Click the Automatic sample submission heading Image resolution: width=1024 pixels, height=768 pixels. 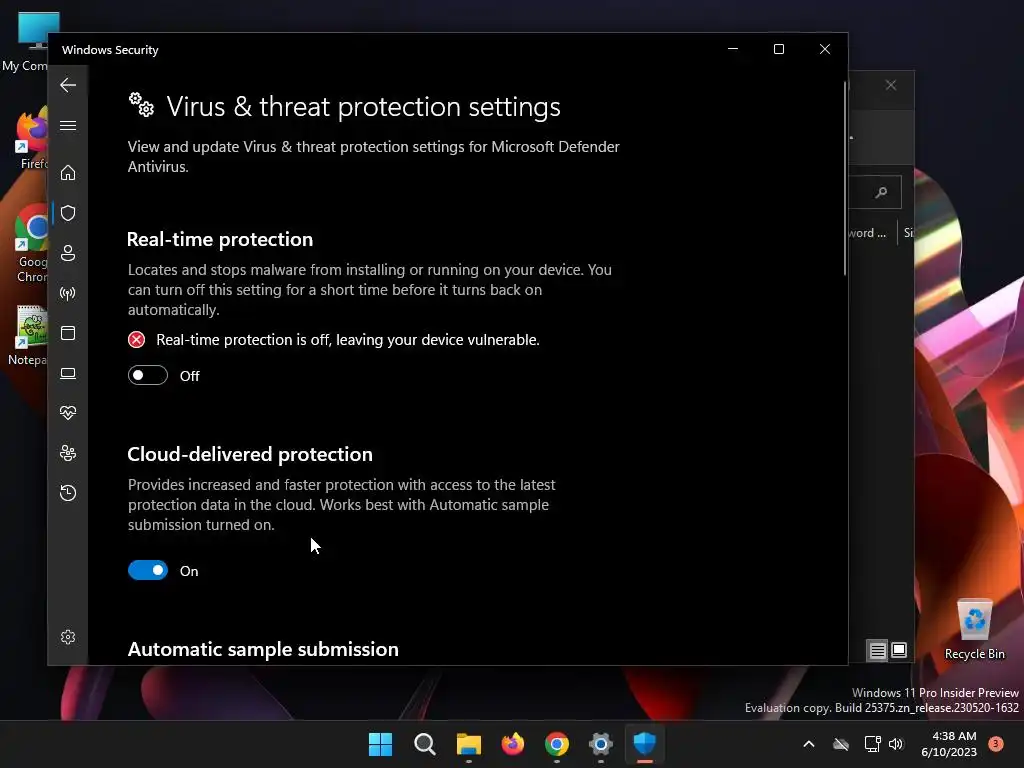pyautogui.click(x=263, y=649)
